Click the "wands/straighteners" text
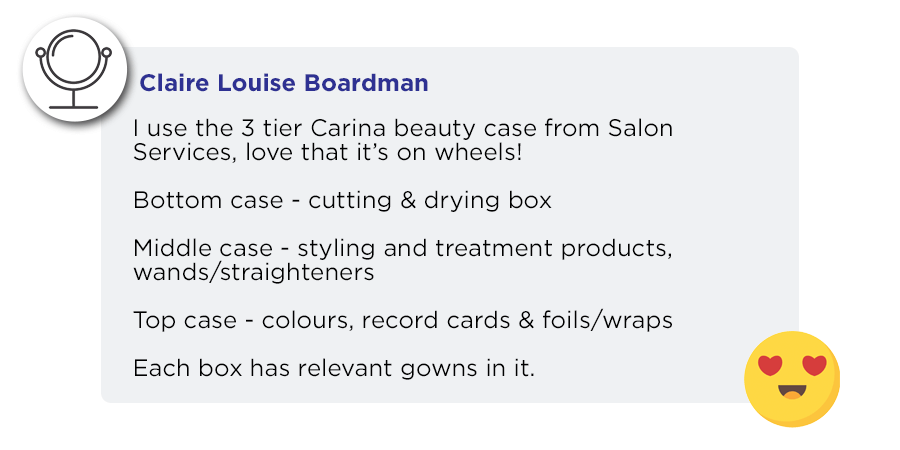Image resolution: width=900 pixels, height=450 pixels. coord(254,272)
